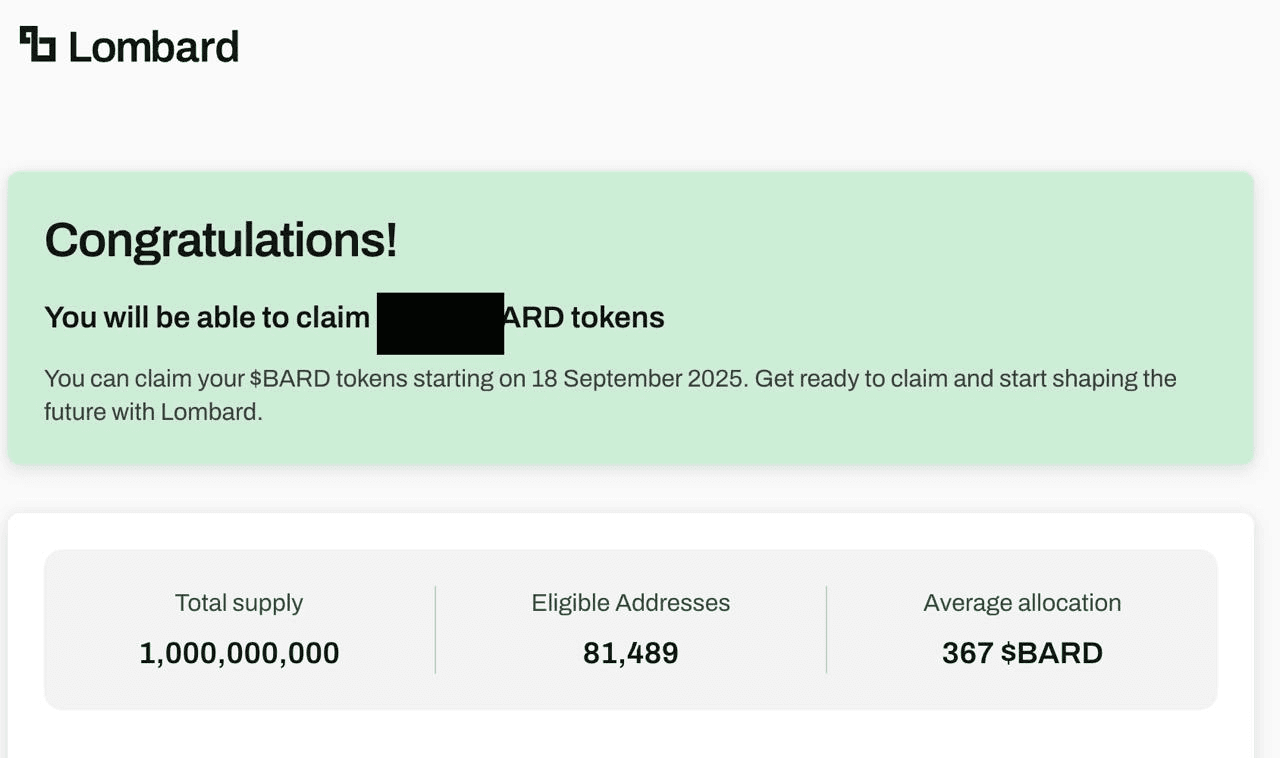Click the Lombard logo icon

(38, 44)
